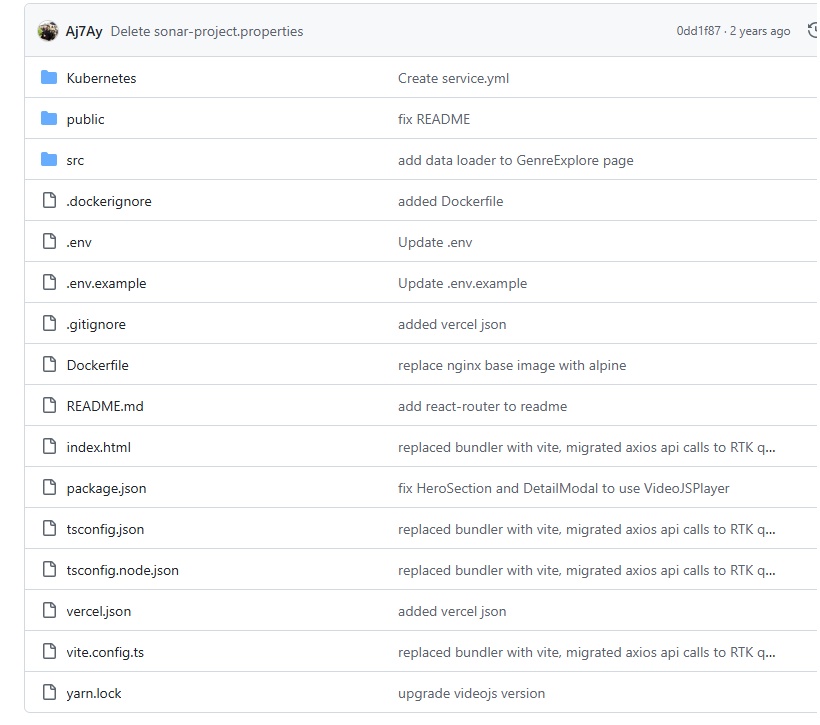Click the Kubernetes folder icon
This screenshot has width=820, height=725.
tap(49, 78)
